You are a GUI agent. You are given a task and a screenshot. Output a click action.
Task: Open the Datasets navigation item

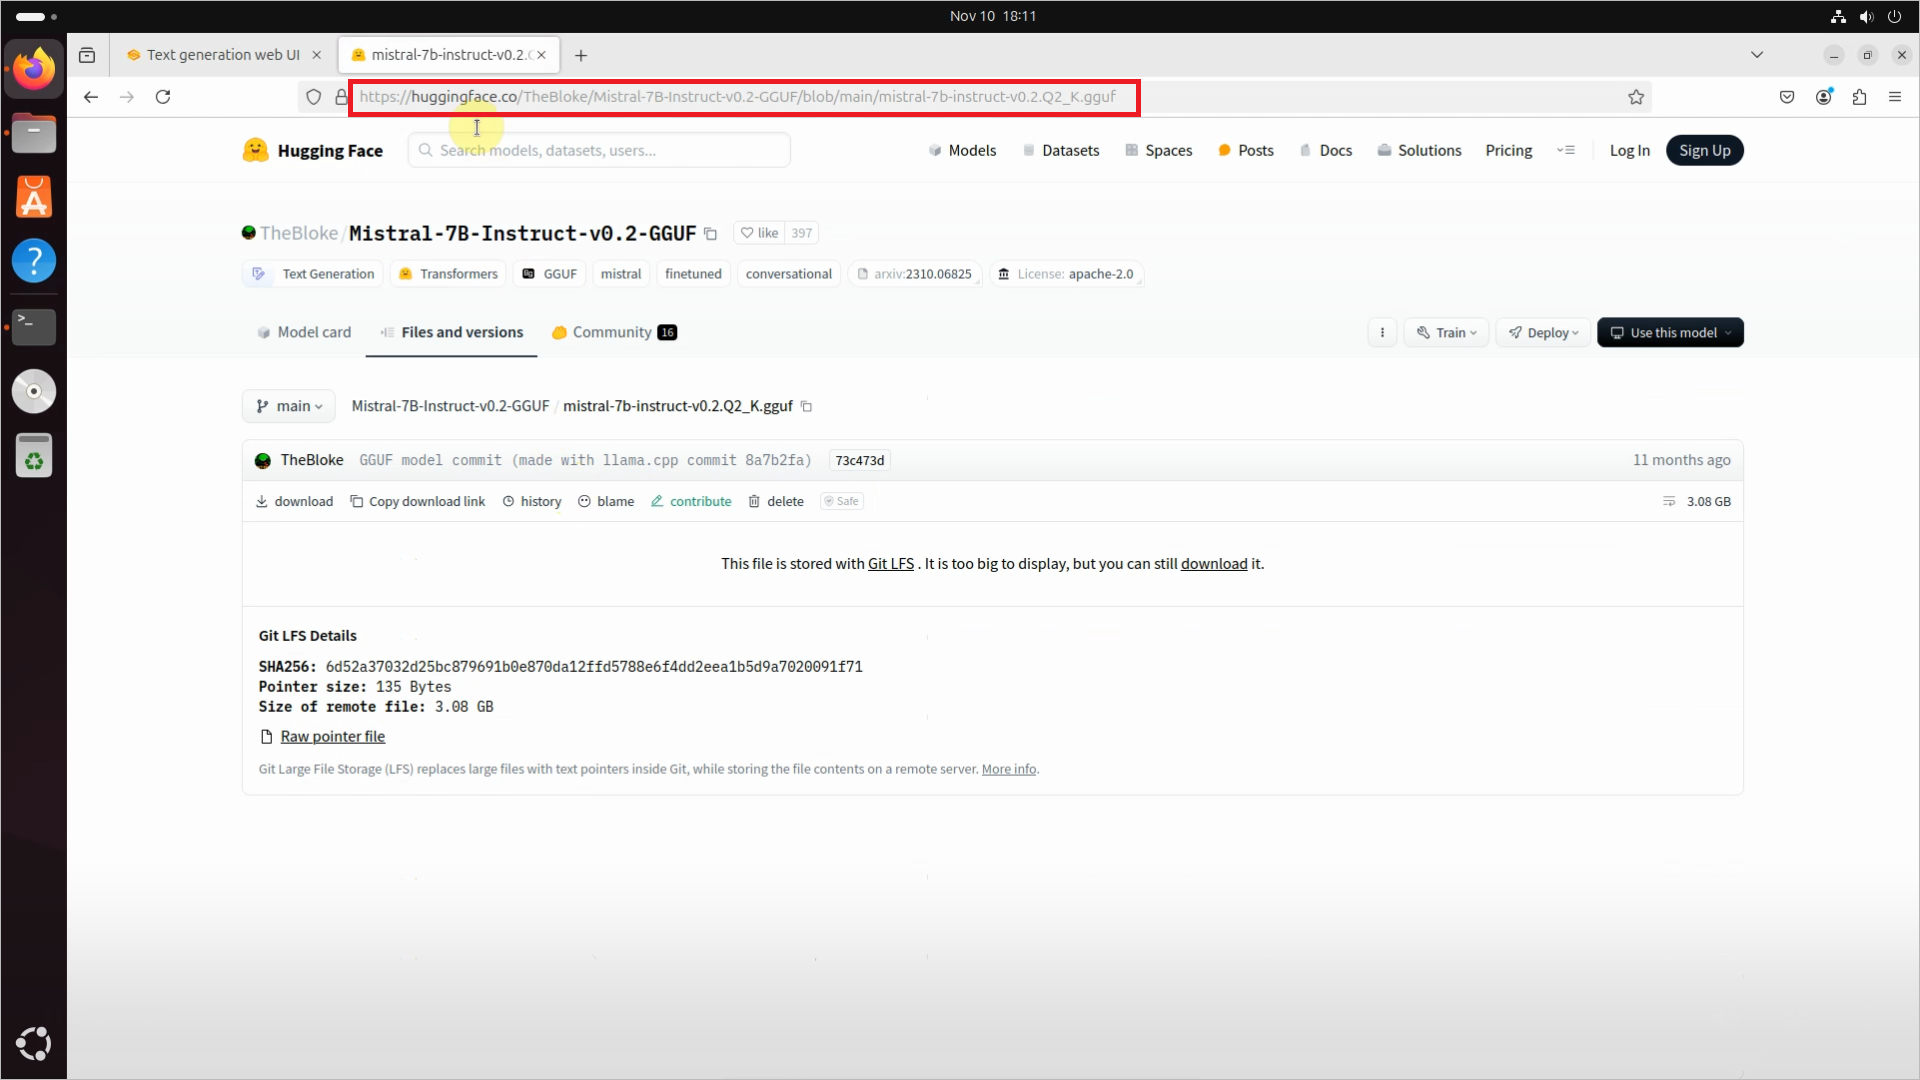click(1060, 150)
